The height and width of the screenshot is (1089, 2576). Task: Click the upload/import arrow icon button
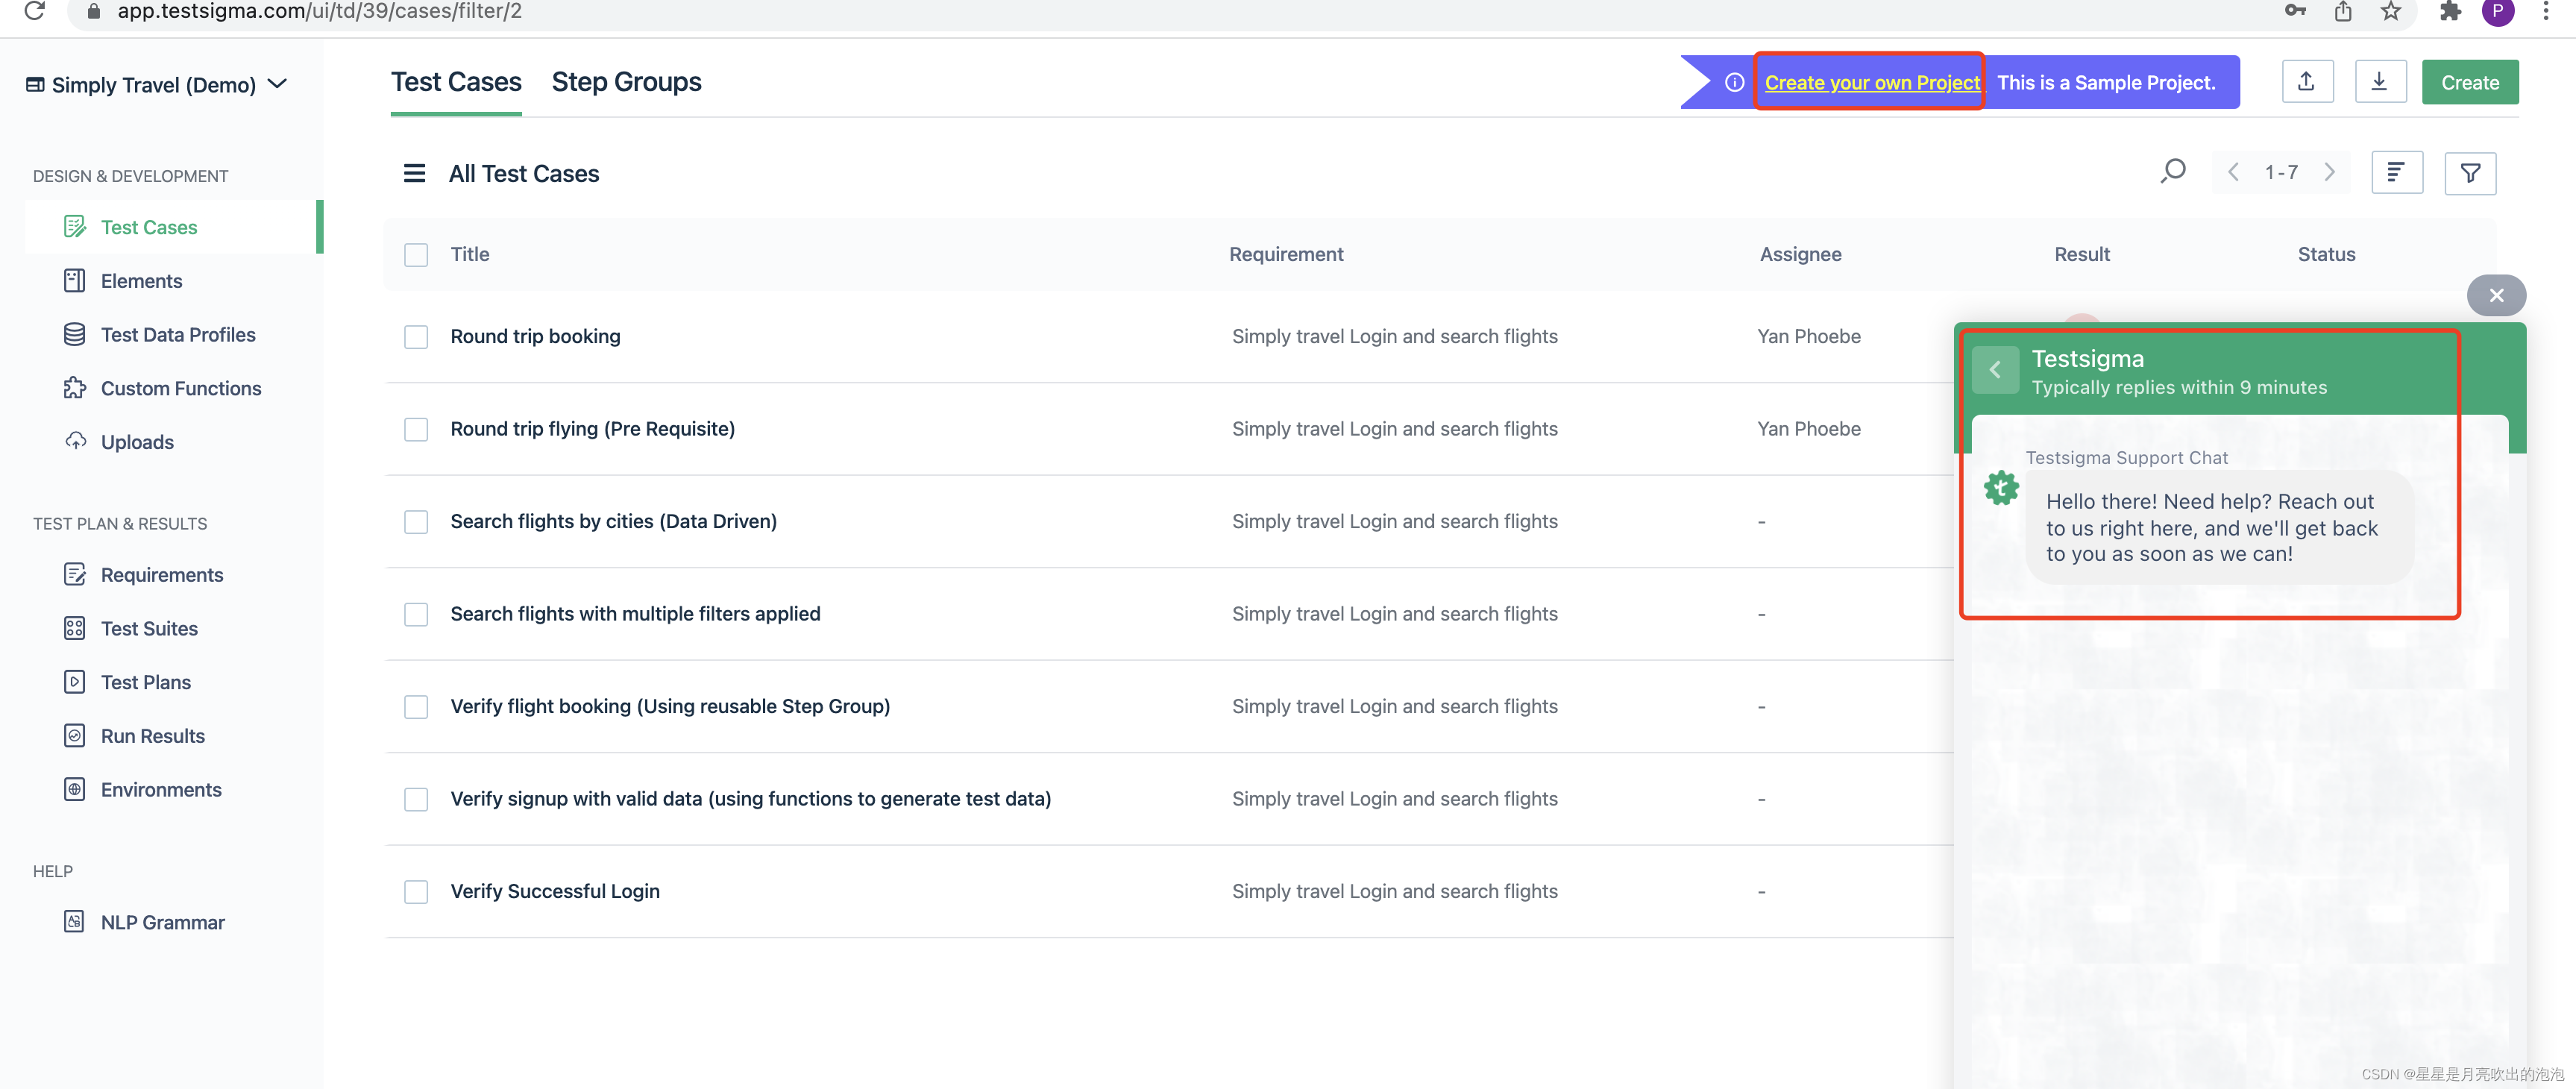click(x=2306, y=82)
